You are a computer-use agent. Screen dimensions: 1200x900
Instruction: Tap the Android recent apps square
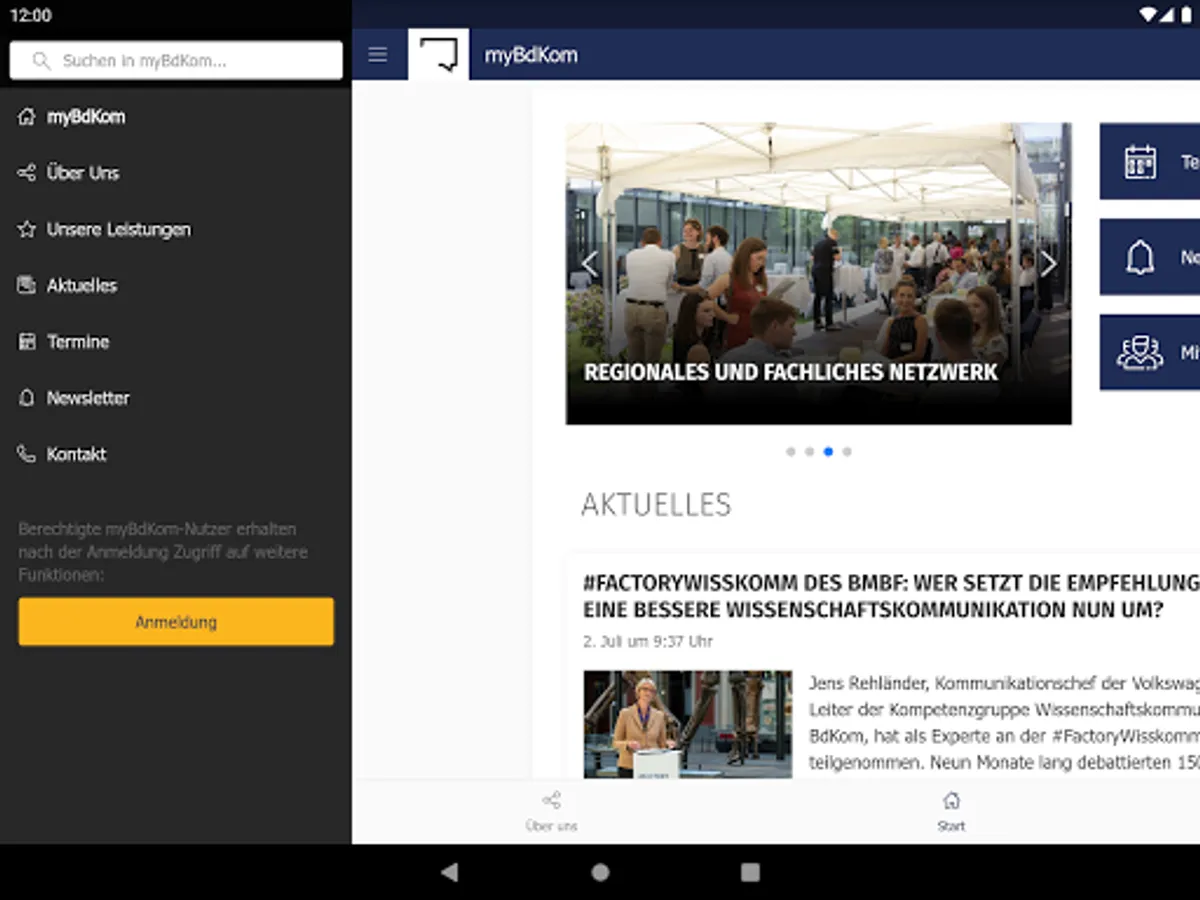click(x=750, y=872)
